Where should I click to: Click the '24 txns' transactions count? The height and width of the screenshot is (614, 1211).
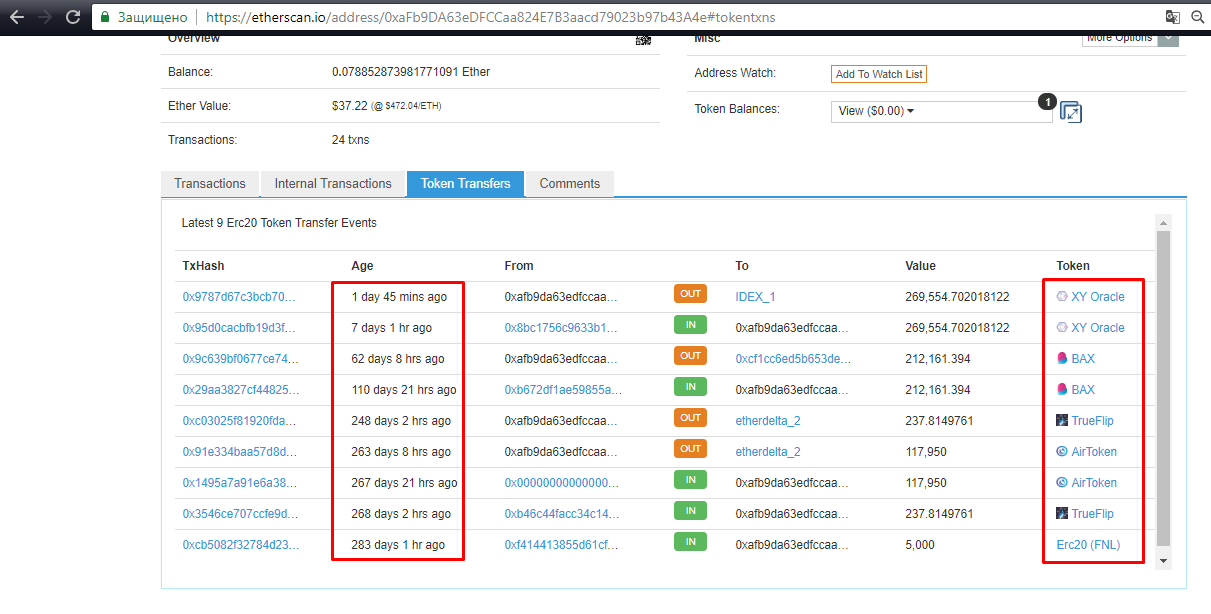point(351,140)
